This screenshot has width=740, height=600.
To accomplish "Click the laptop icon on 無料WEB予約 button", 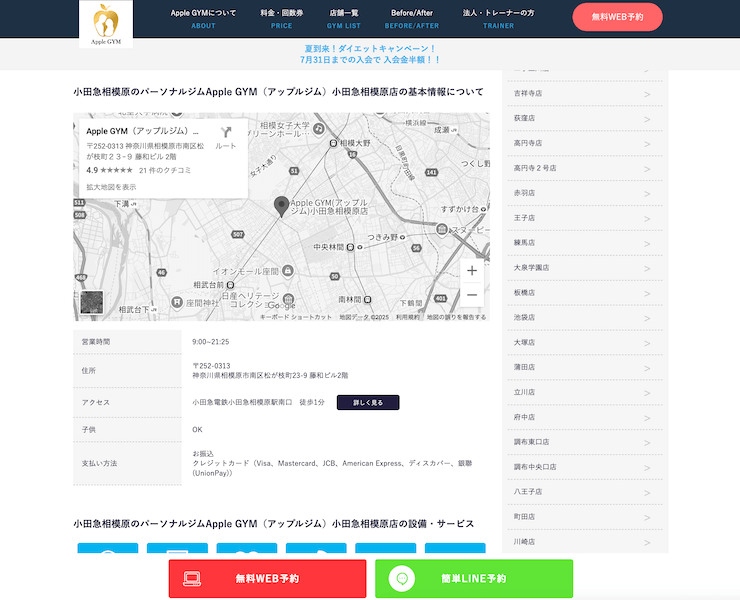I will click(192, 579).
